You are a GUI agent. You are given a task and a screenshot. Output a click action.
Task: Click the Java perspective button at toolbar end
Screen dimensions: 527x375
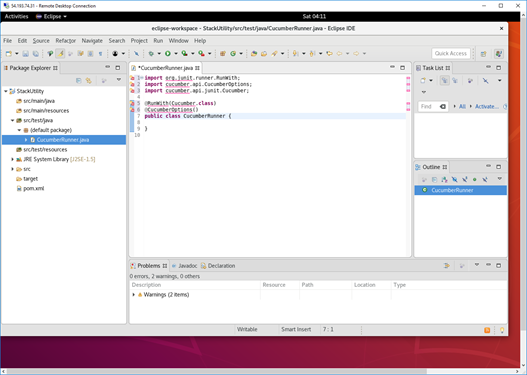[x=499, y=54]
